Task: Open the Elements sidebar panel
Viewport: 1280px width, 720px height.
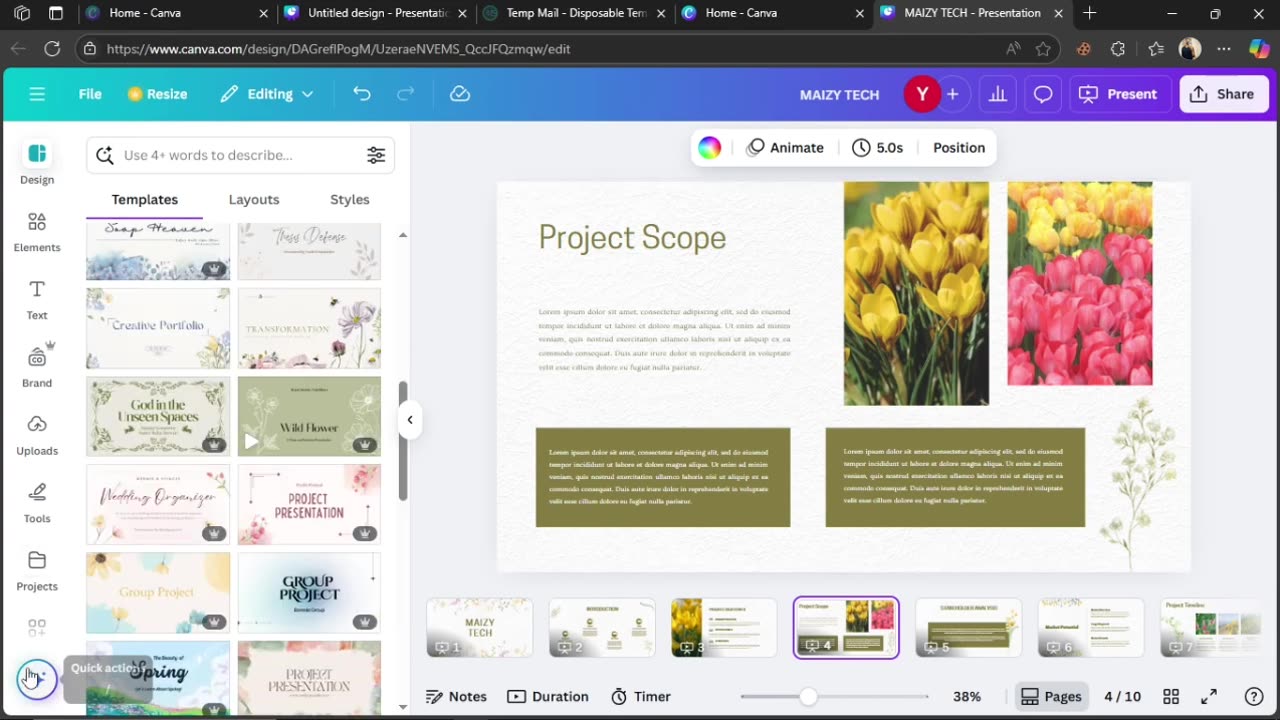Action: 37,232
